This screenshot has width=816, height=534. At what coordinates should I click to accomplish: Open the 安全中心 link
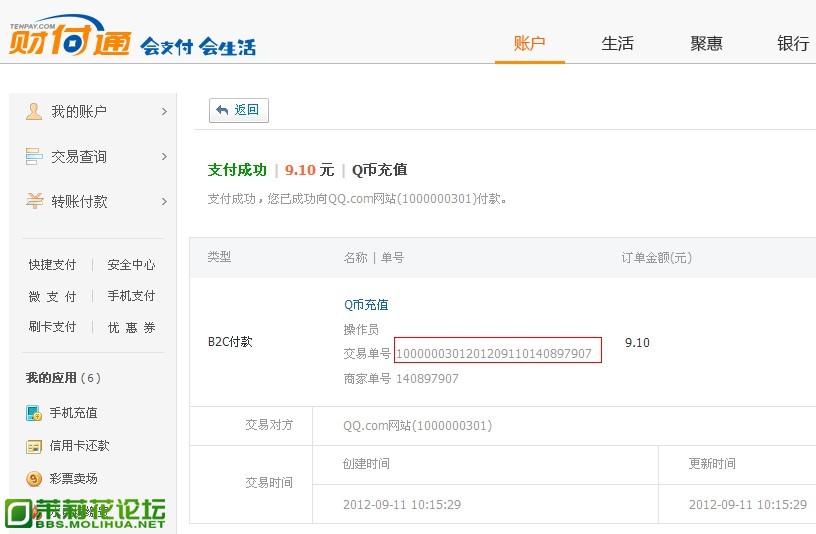(x=131, y=264)
